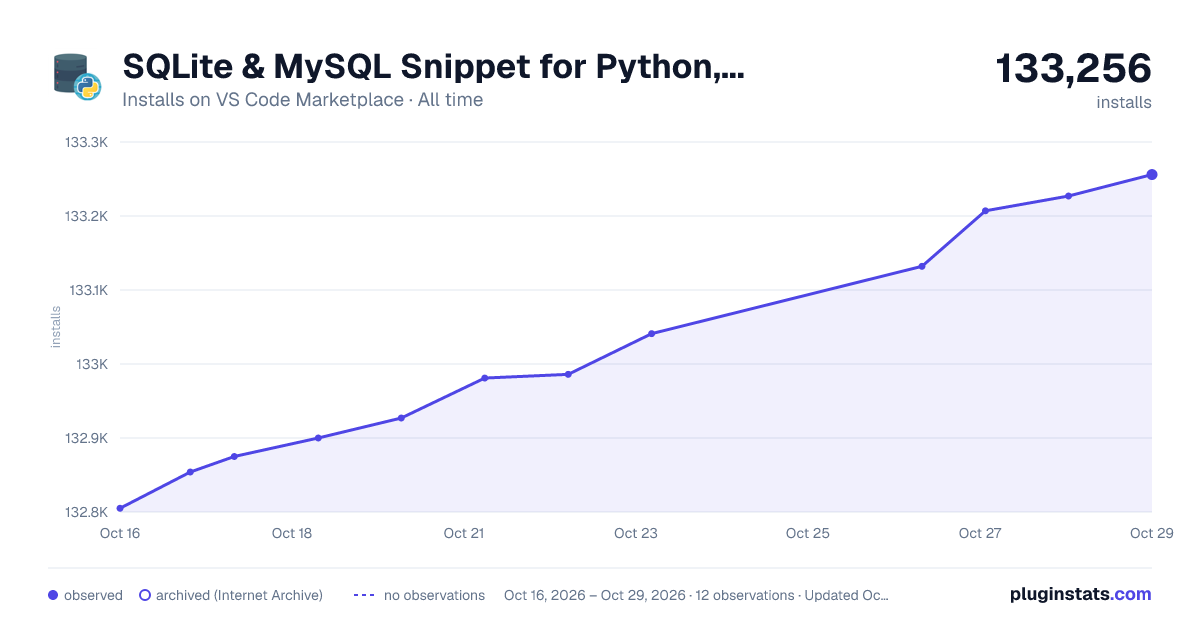Click the SQLite & MySQL Snippet extension icon
Screen dimensions: 1200x630
78,77
